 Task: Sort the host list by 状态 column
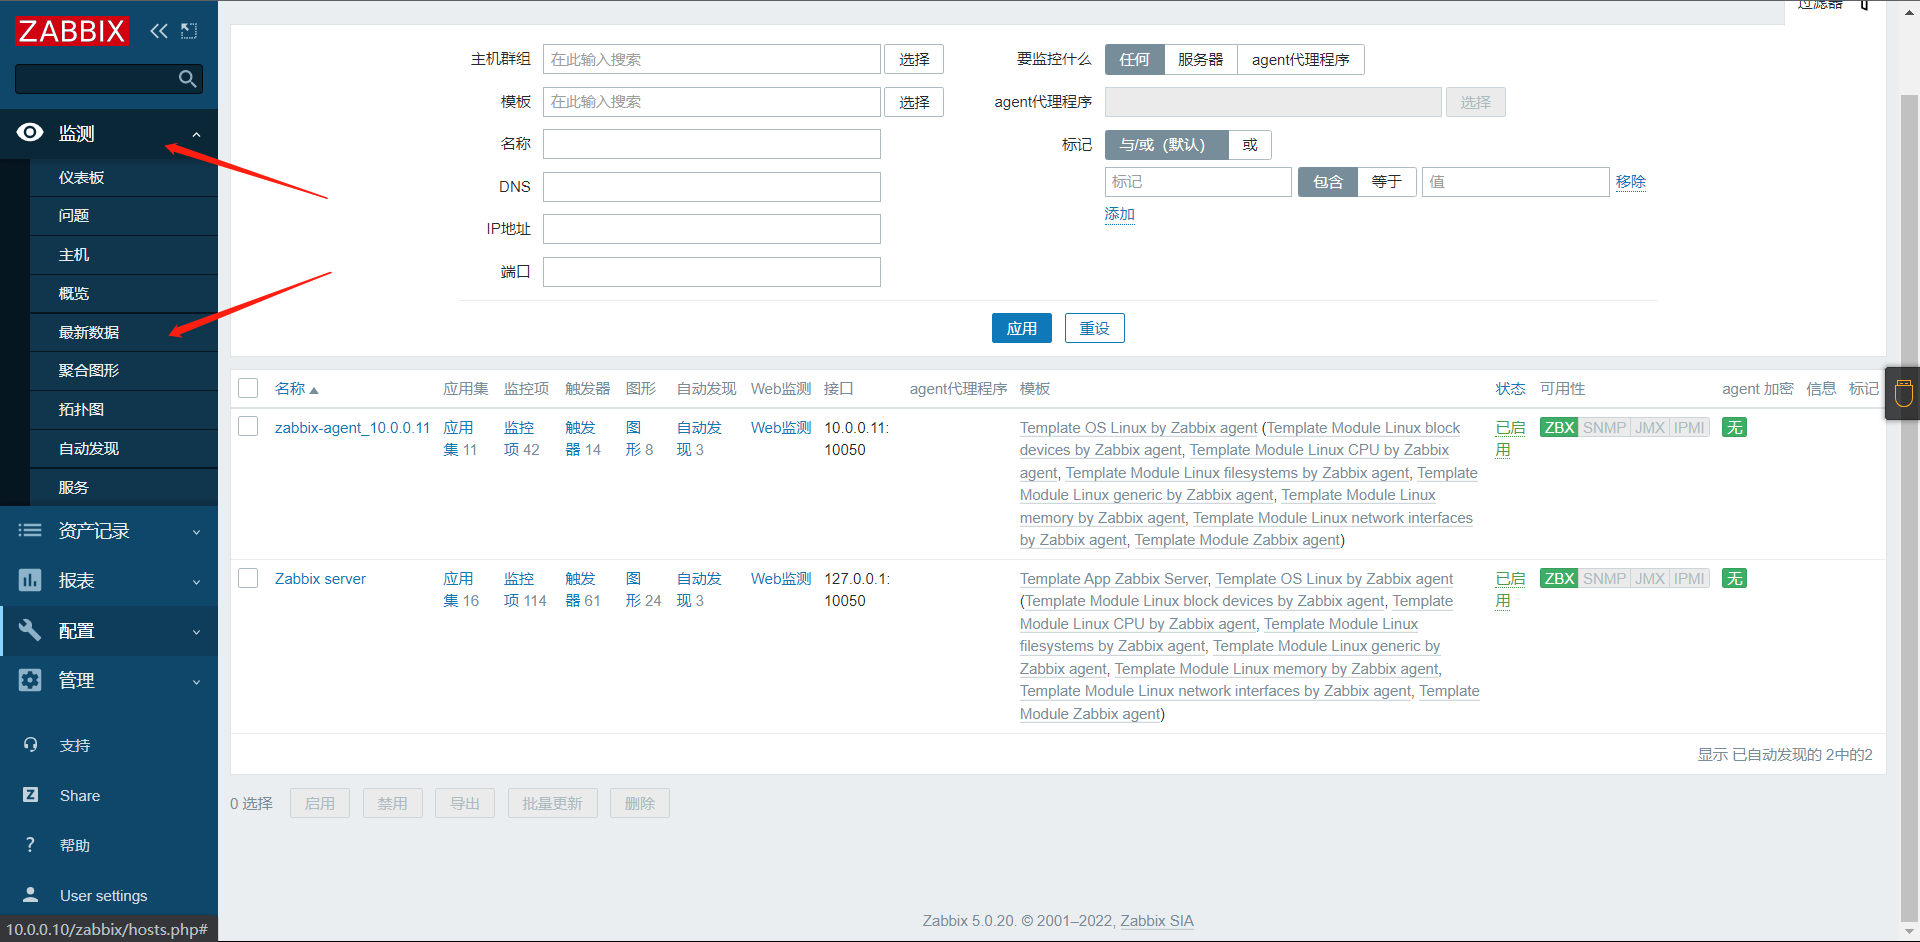1510,388
